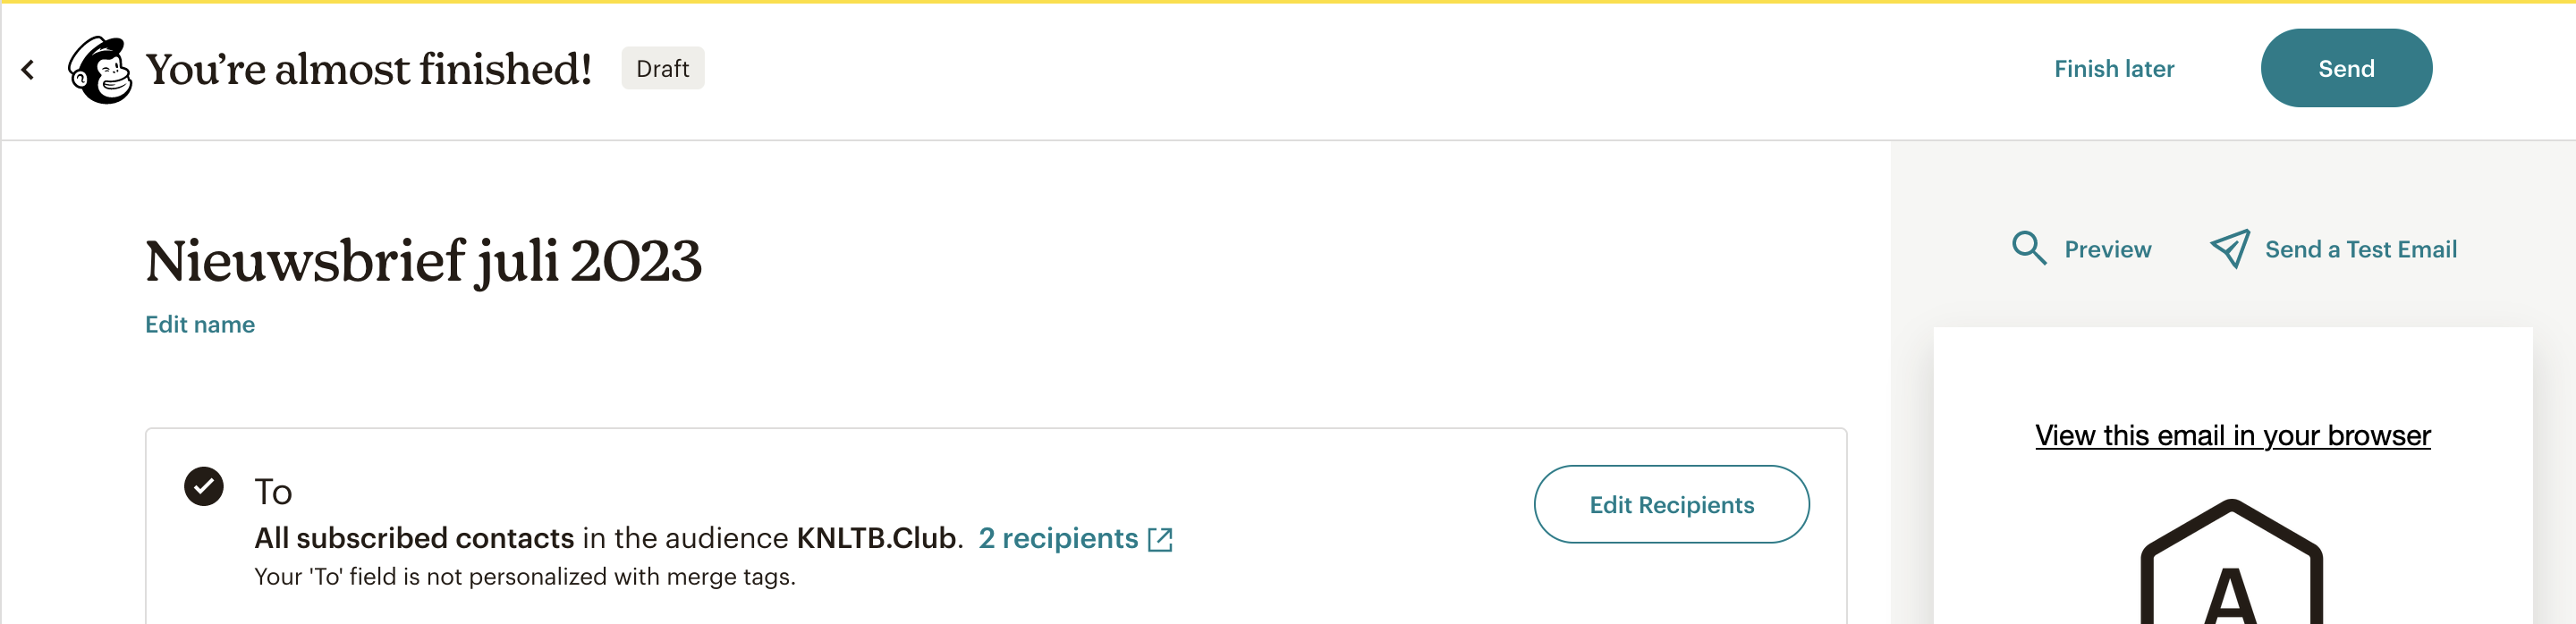Click the paper plane test email icon
2576x624 pixels.
click(x=2229, y=248)
